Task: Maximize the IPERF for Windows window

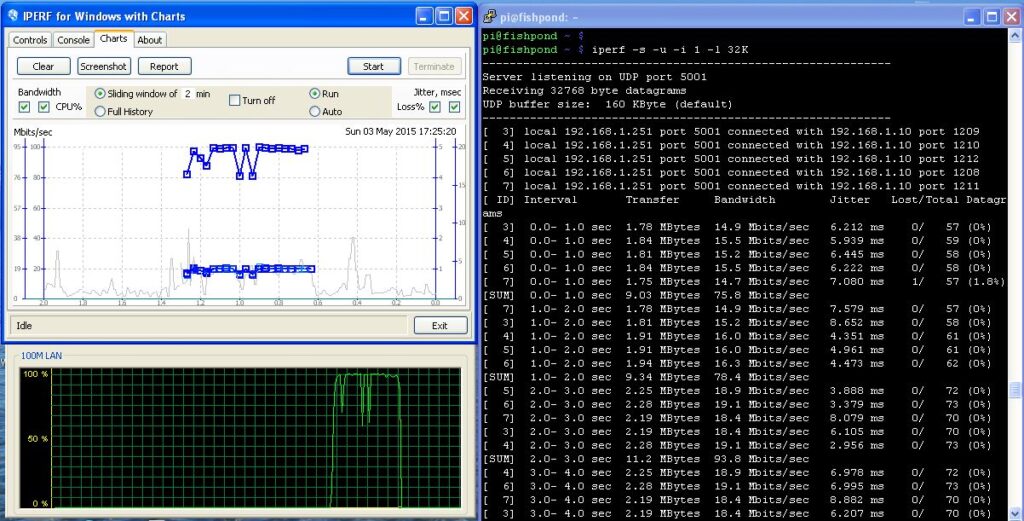Action: (x=444, y=16)
